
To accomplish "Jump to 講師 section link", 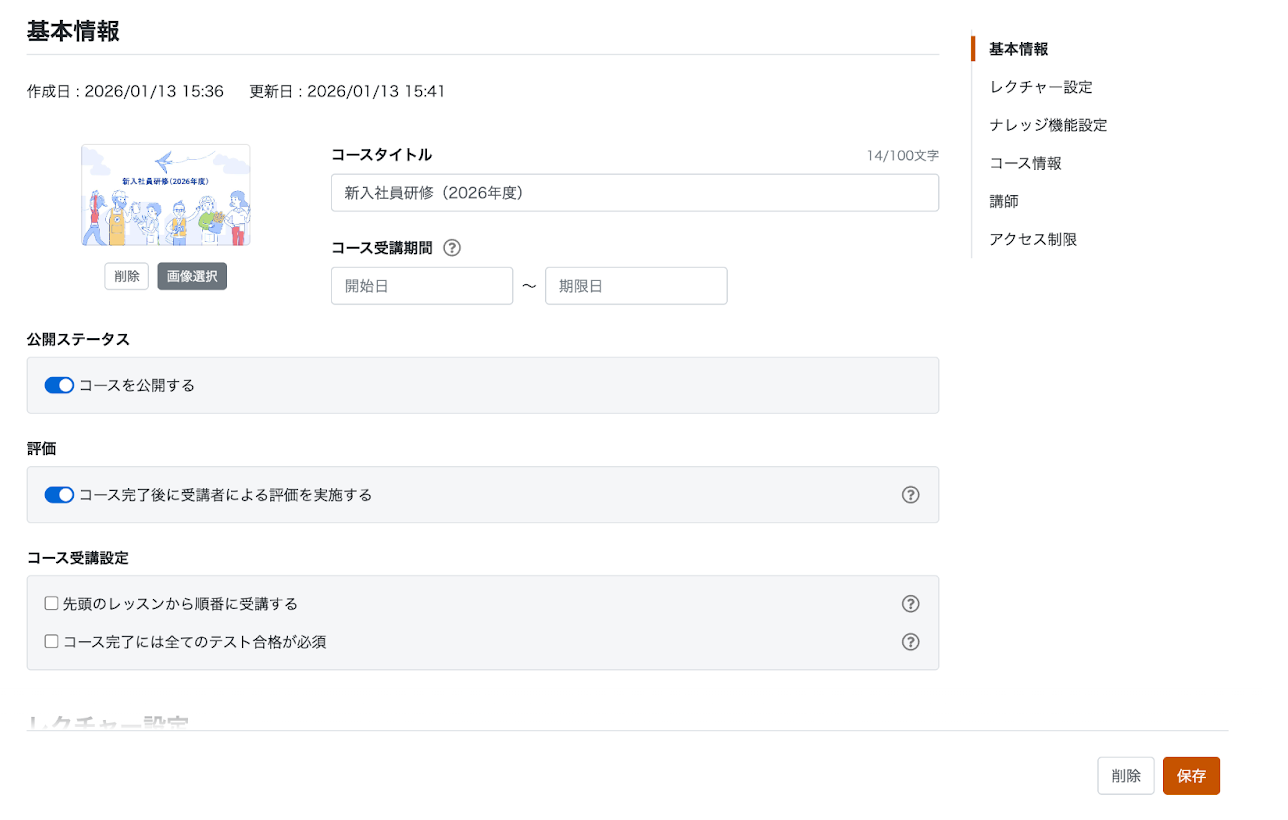I will 1004,201.
